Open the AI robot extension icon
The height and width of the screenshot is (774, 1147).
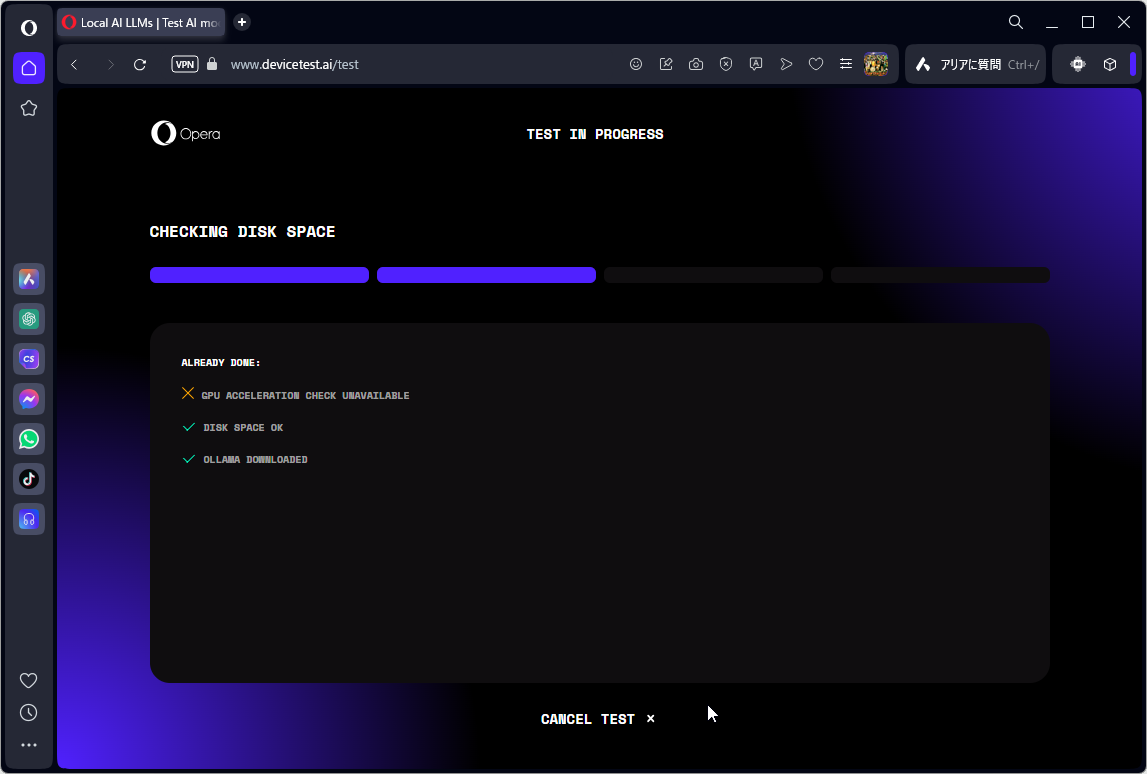point(1078,64)
